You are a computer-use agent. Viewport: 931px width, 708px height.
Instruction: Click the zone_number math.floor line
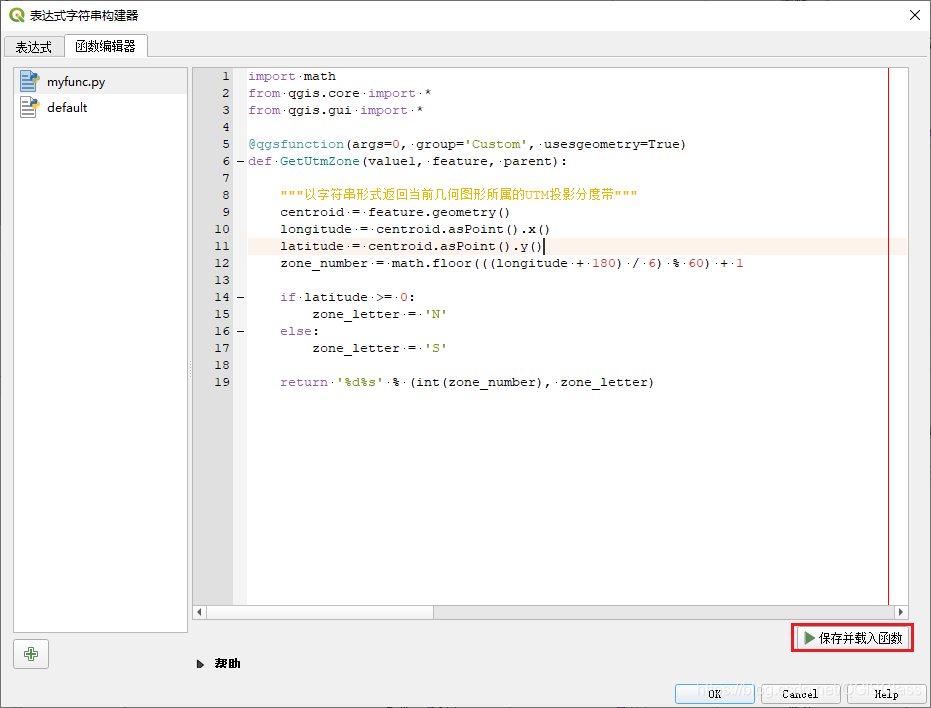pyautogui.click(x=512, y=264)
